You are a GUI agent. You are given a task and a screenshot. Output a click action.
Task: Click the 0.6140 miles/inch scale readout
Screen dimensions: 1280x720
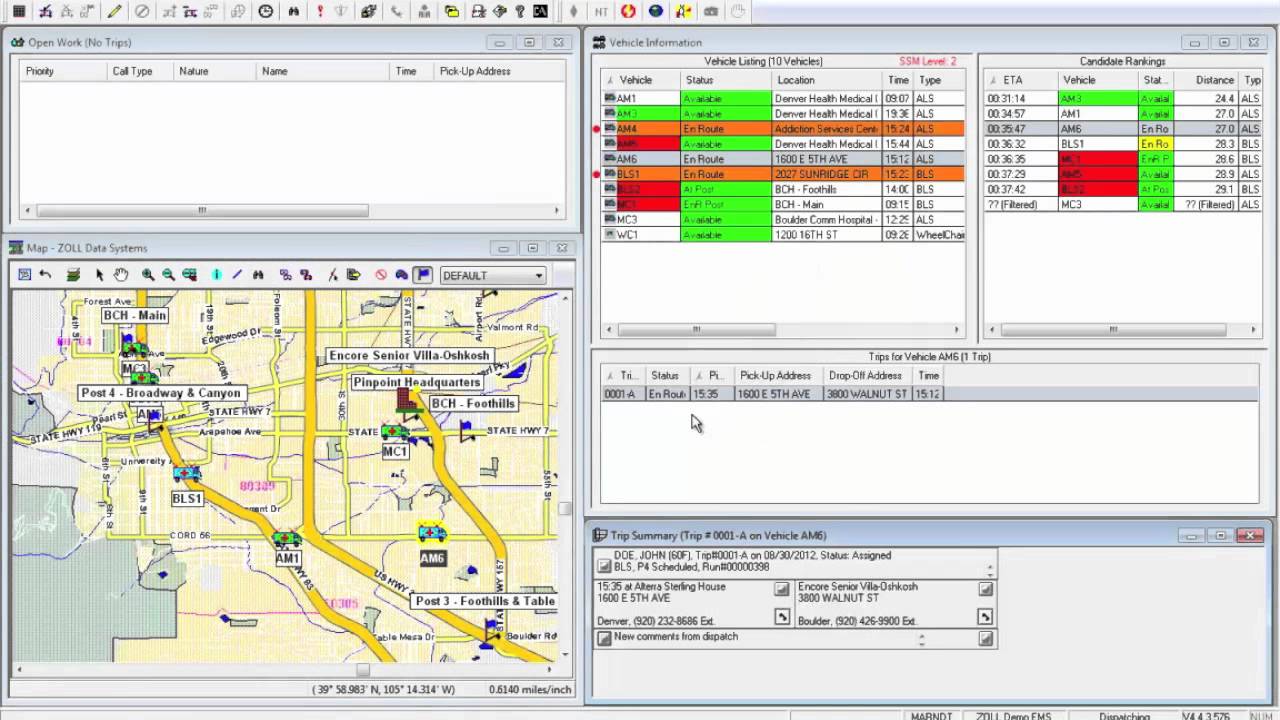pos(530,690)
